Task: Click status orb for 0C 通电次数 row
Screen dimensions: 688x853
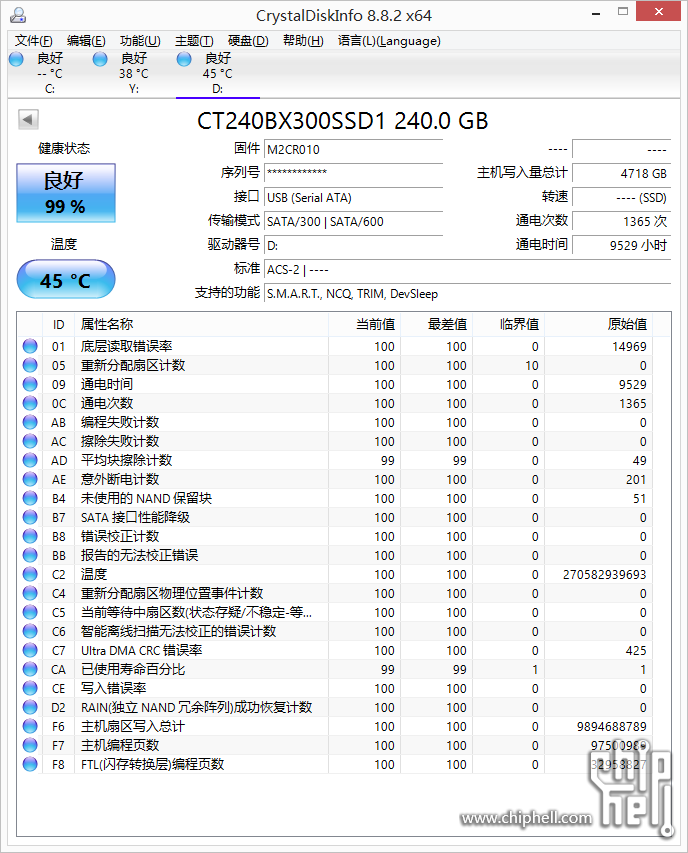Action: [30, 403]
